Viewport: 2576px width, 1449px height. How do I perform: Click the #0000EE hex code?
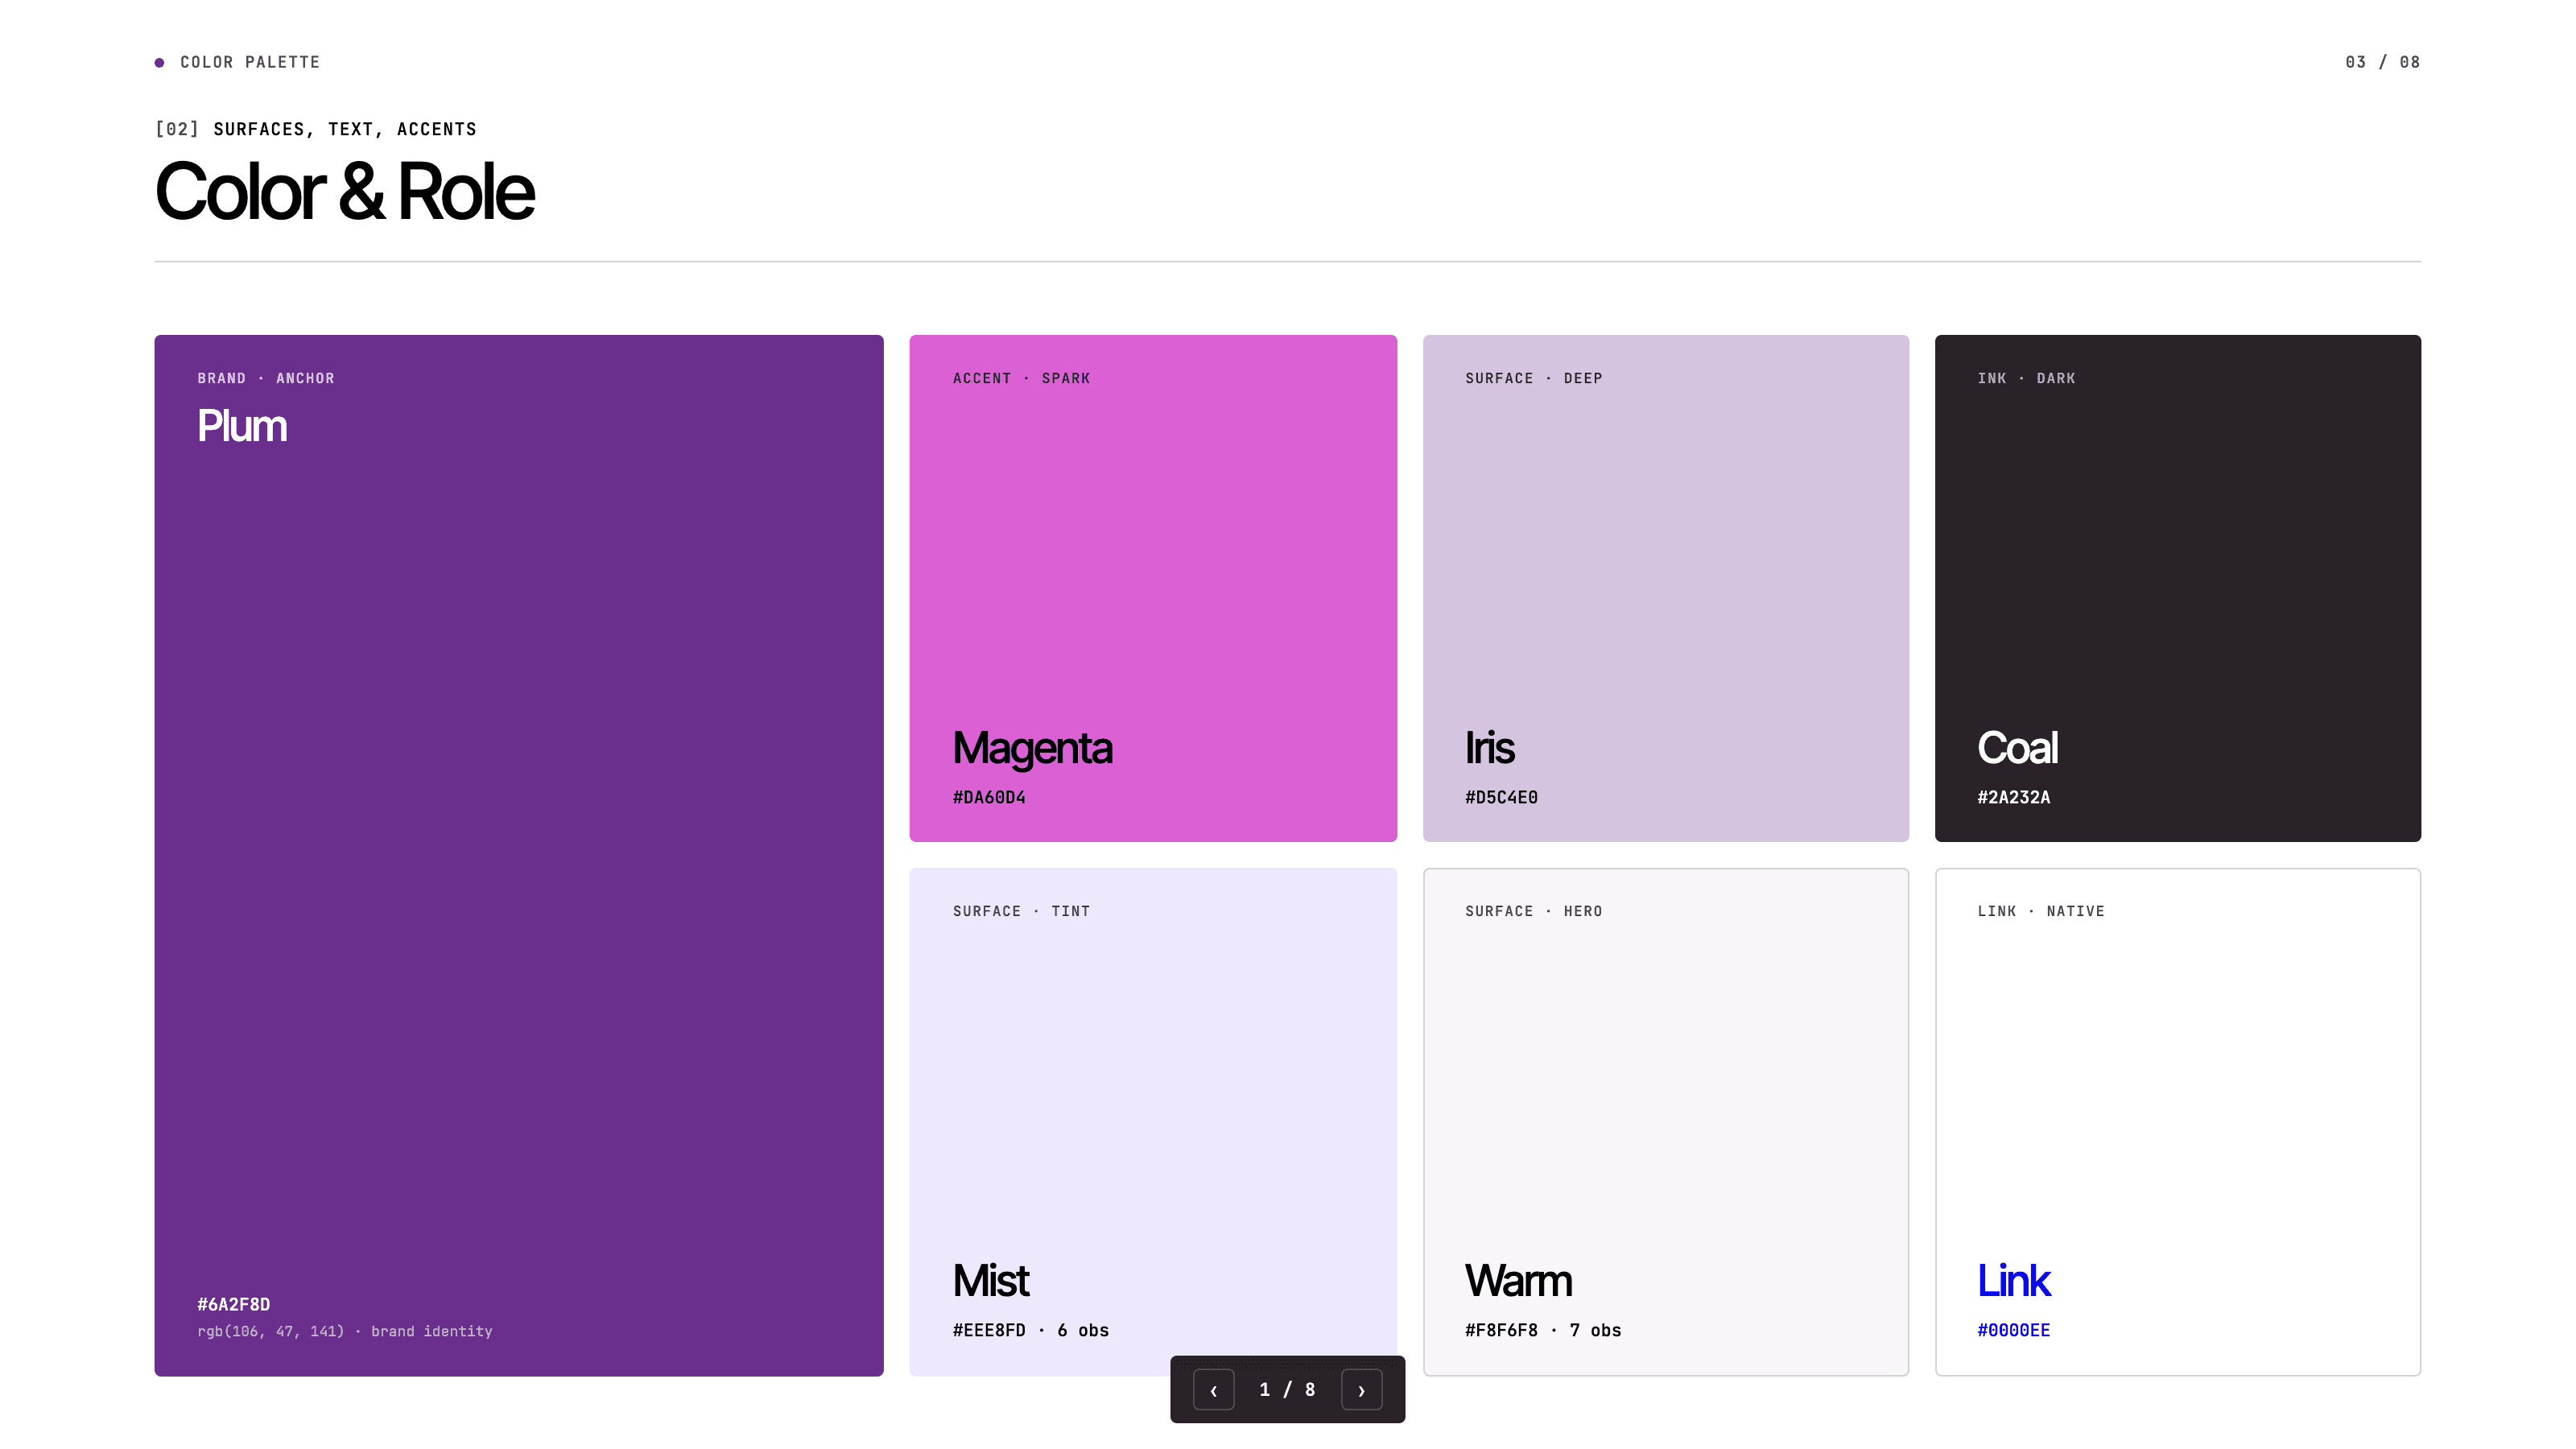[x=2013, y=1330]
